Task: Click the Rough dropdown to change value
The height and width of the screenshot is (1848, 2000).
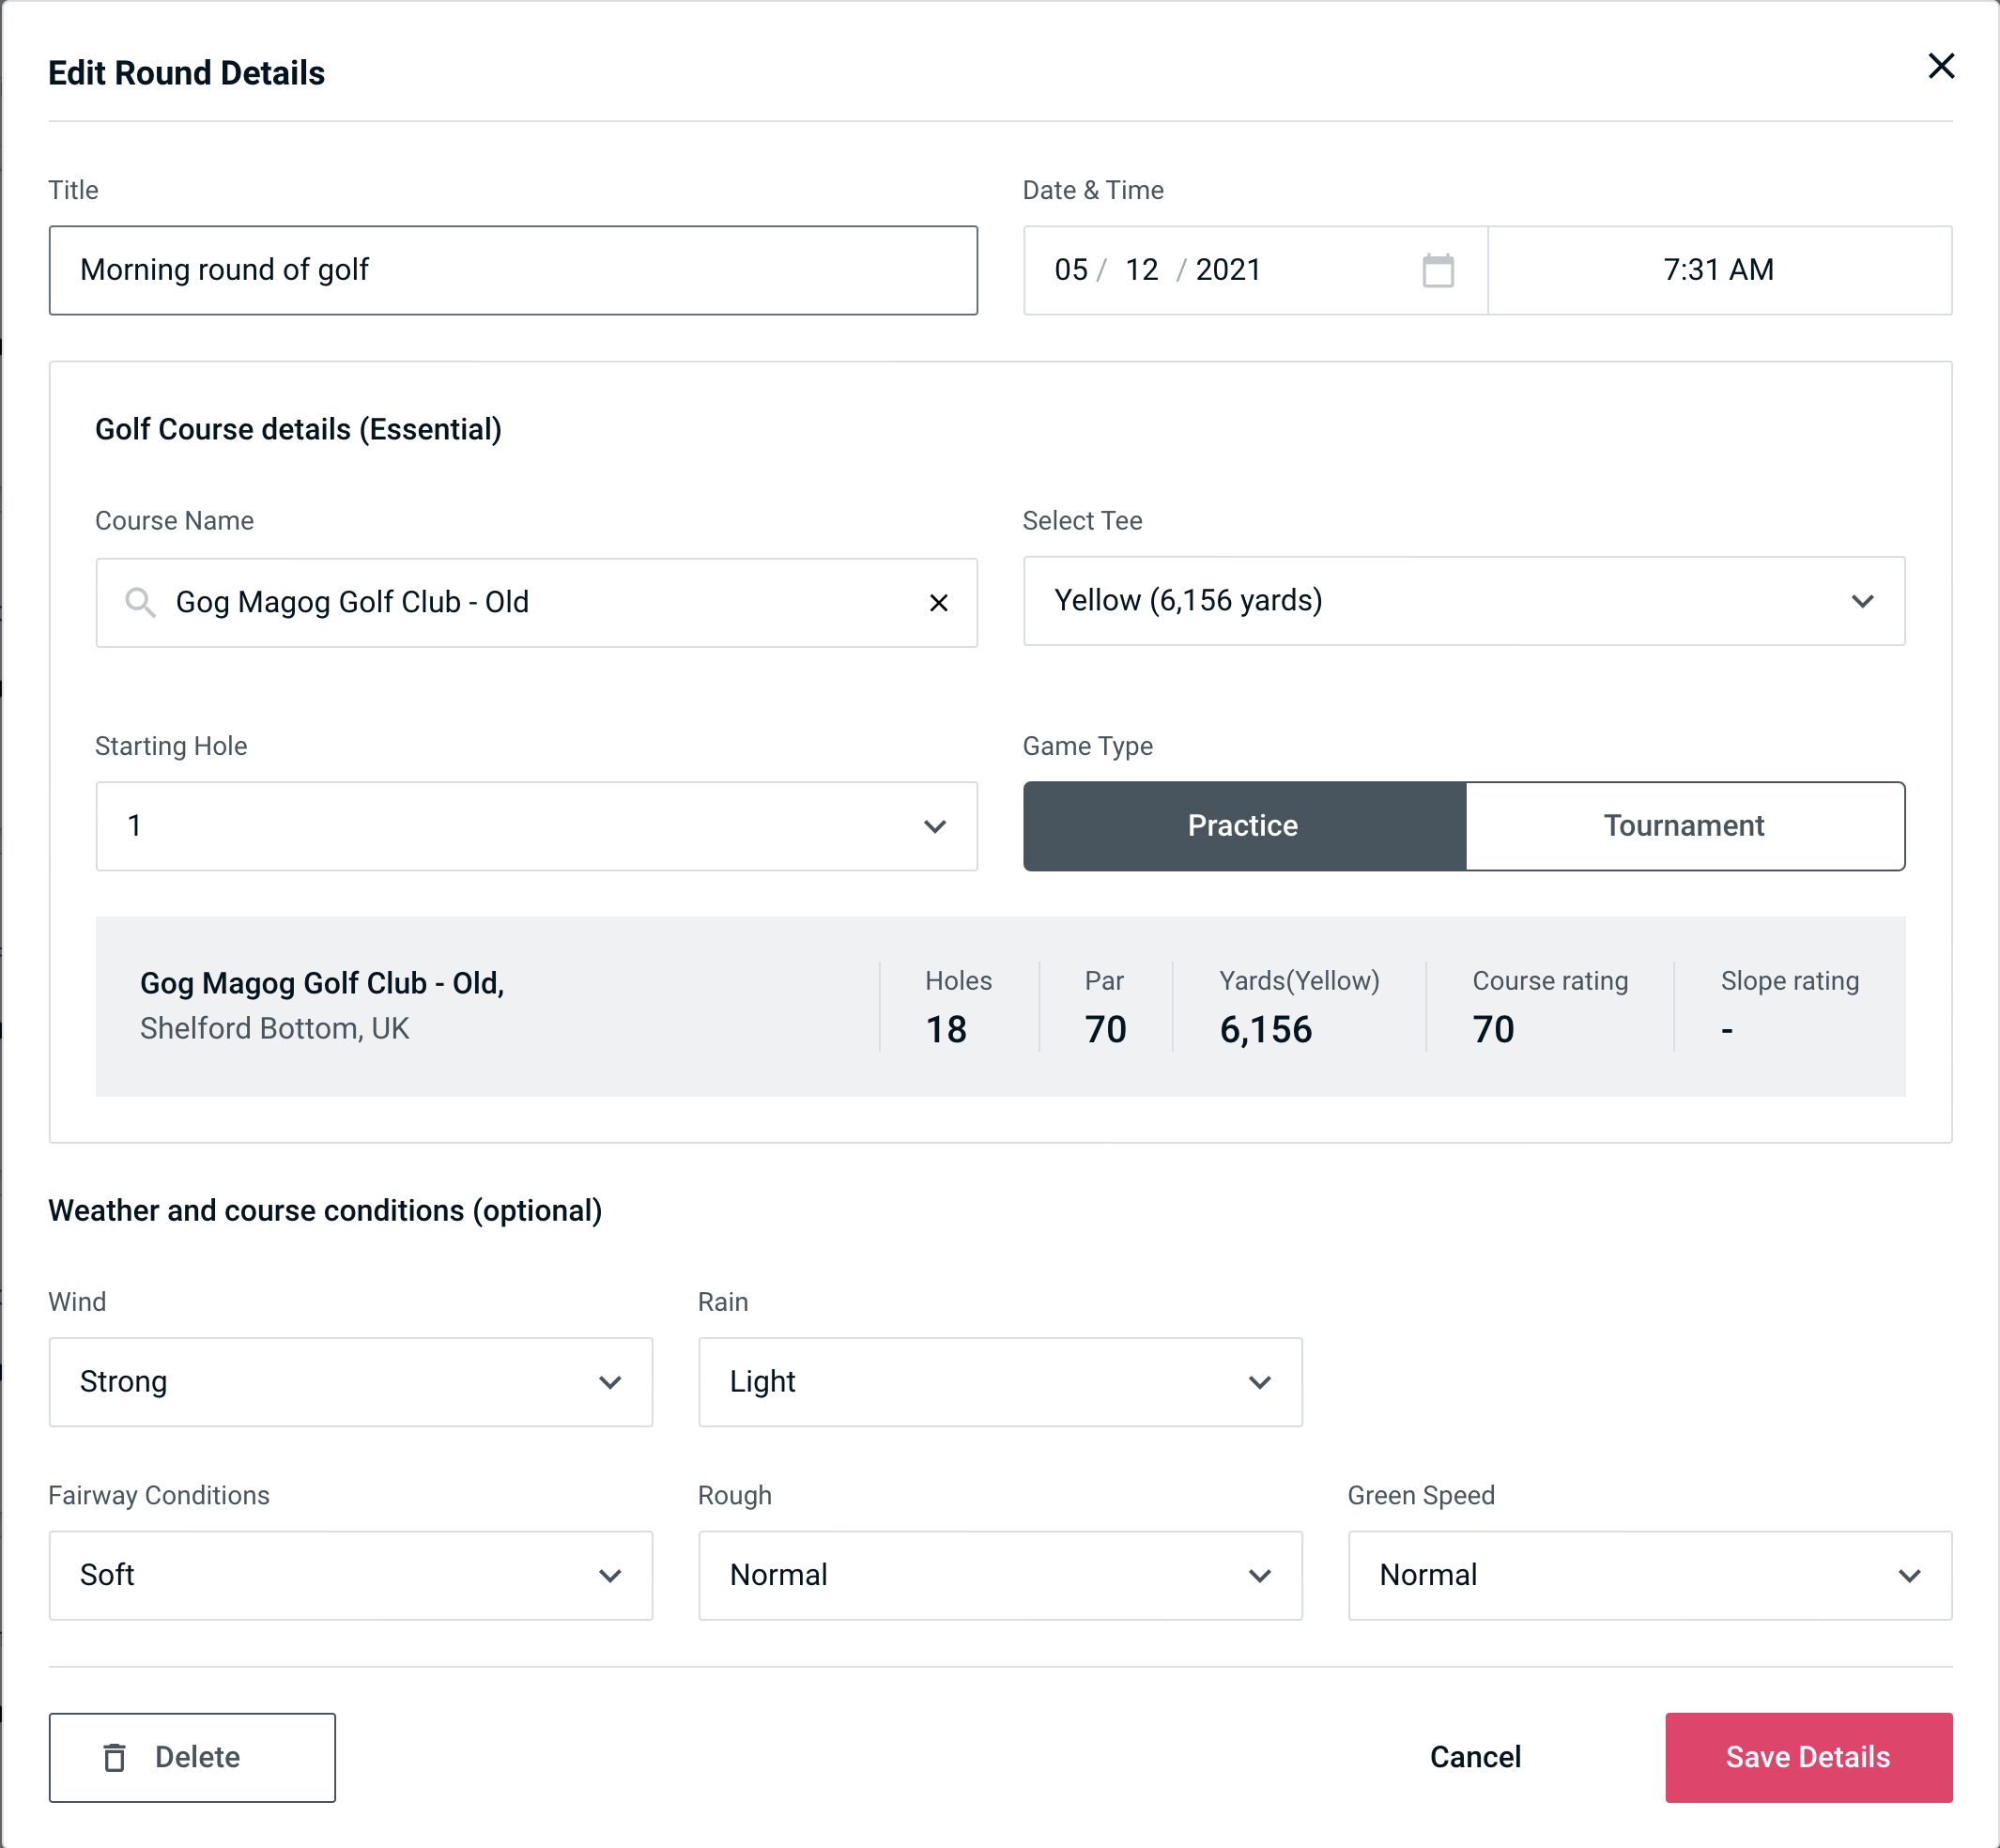Action: (x=1000, y=1575)
